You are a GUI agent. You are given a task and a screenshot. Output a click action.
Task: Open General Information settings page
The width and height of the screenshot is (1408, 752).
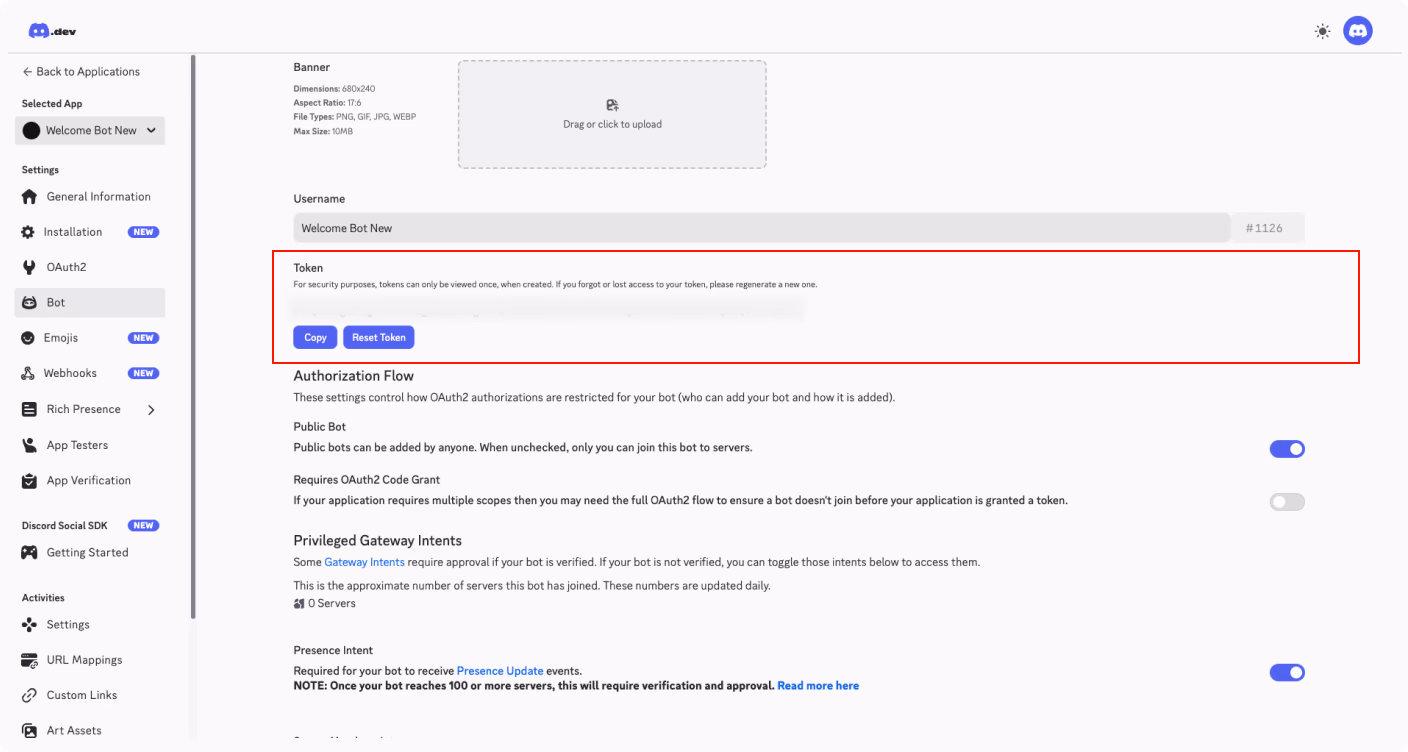pos(90,197)
